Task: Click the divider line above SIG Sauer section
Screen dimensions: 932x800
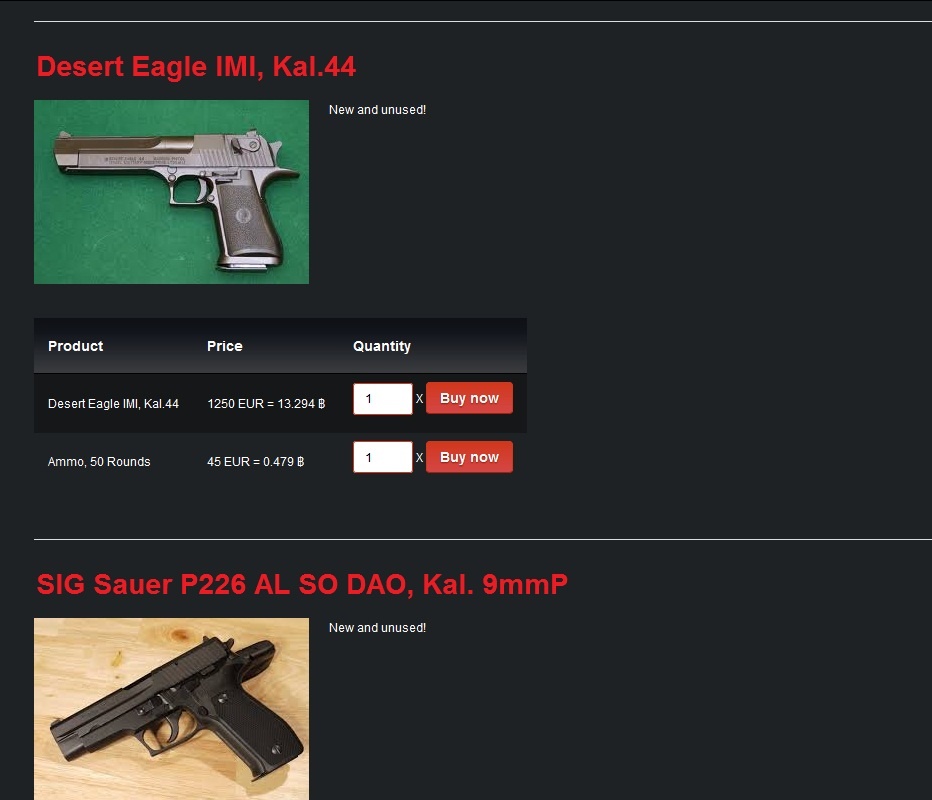Action: pyautogui.click(x=483, y=540)
